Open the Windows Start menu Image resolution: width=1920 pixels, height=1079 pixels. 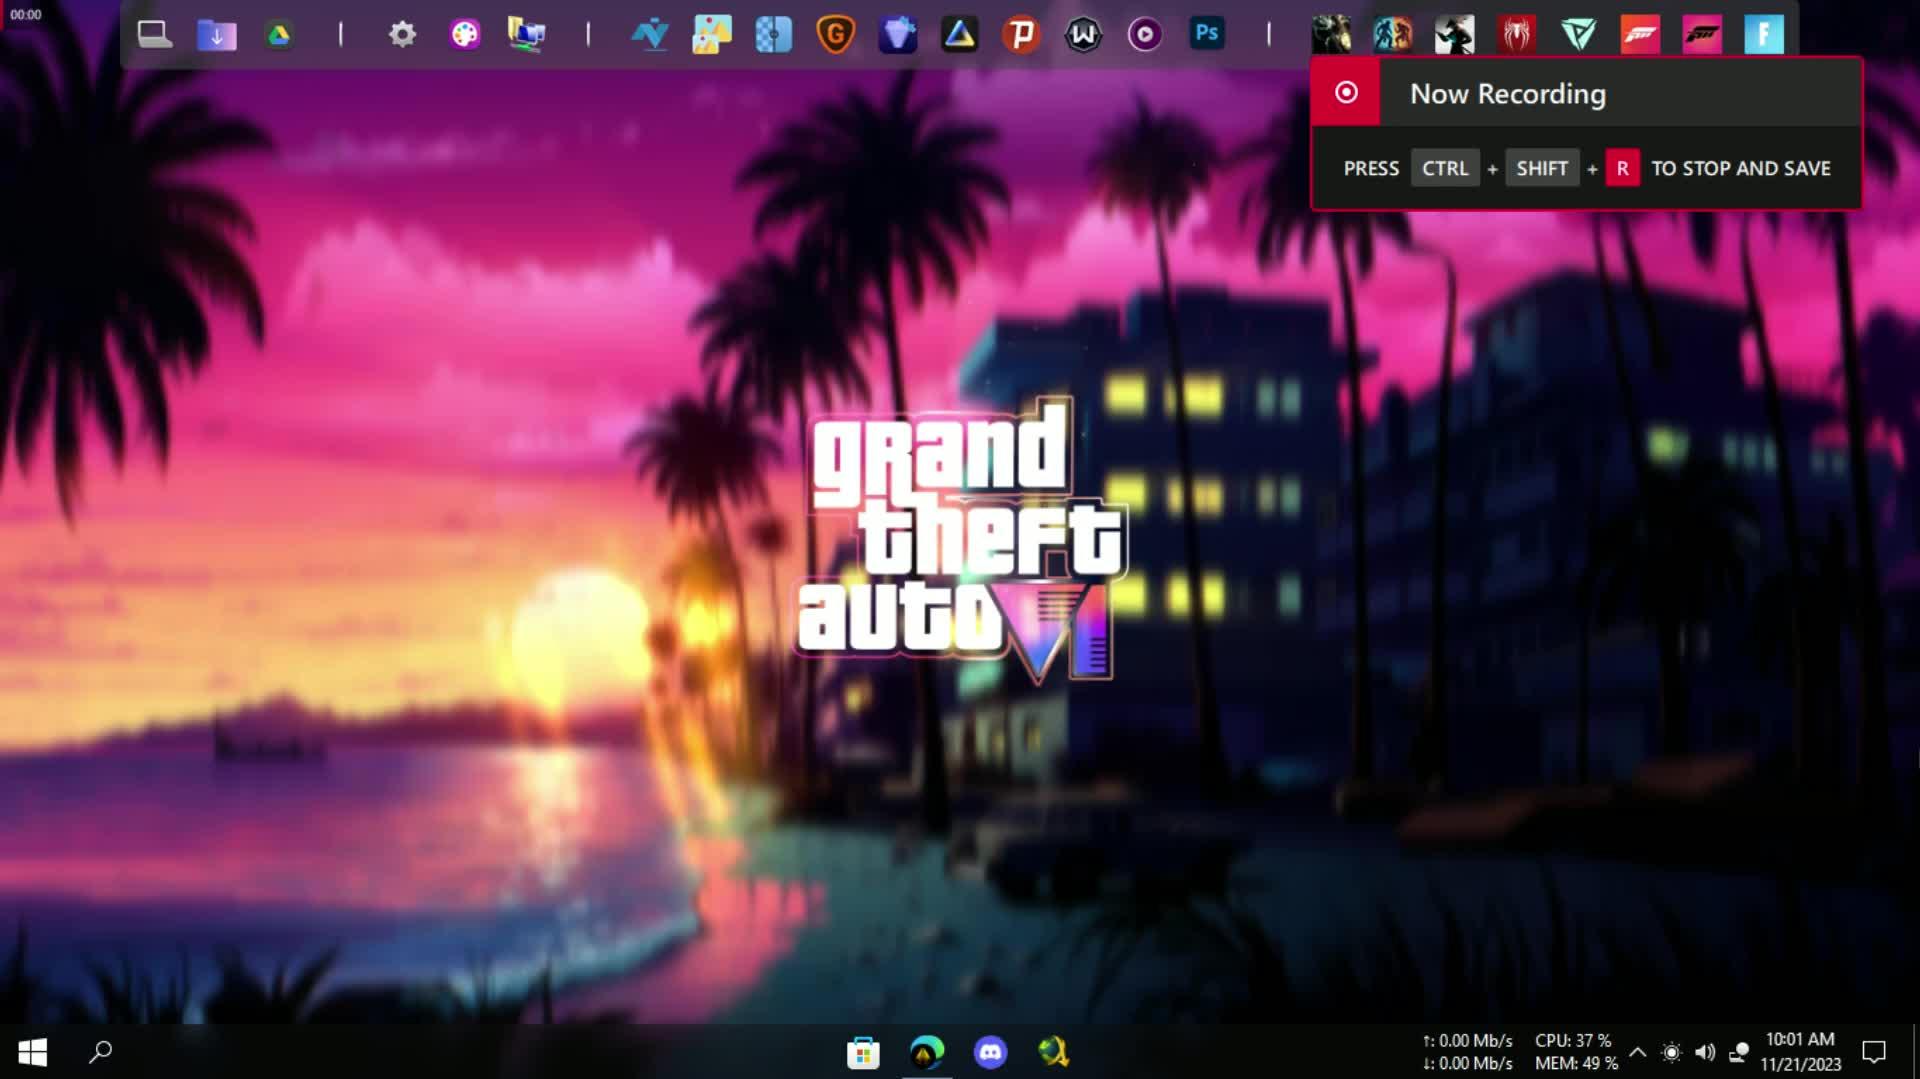tap(32, 1052)
